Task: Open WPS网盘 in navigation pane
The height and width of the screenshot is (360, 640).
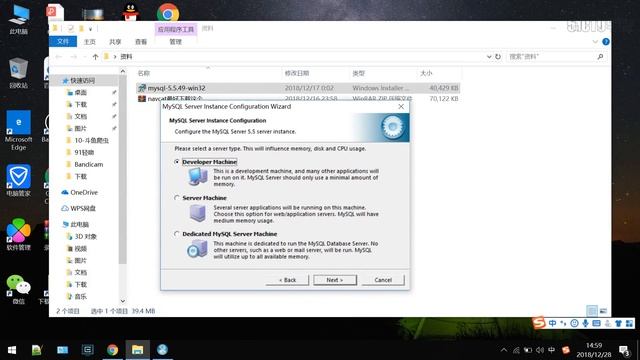Action: pyautogui.click(x=83, y=208)
